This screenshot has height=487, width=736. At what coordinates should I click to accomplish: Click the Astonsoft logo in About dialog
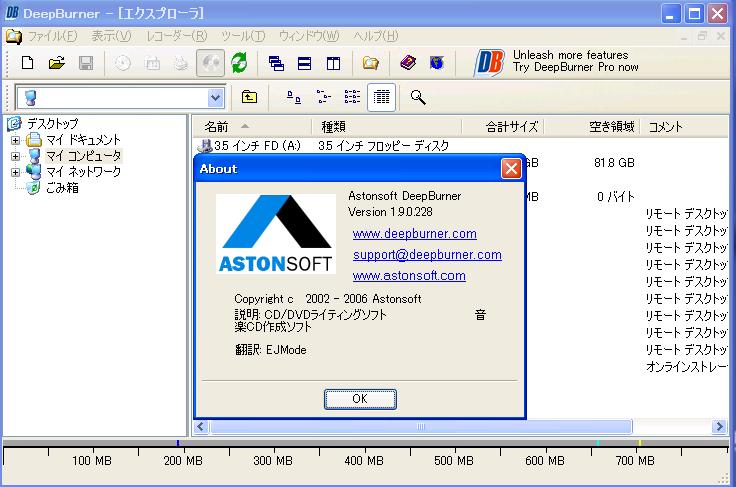click(276, 234)
